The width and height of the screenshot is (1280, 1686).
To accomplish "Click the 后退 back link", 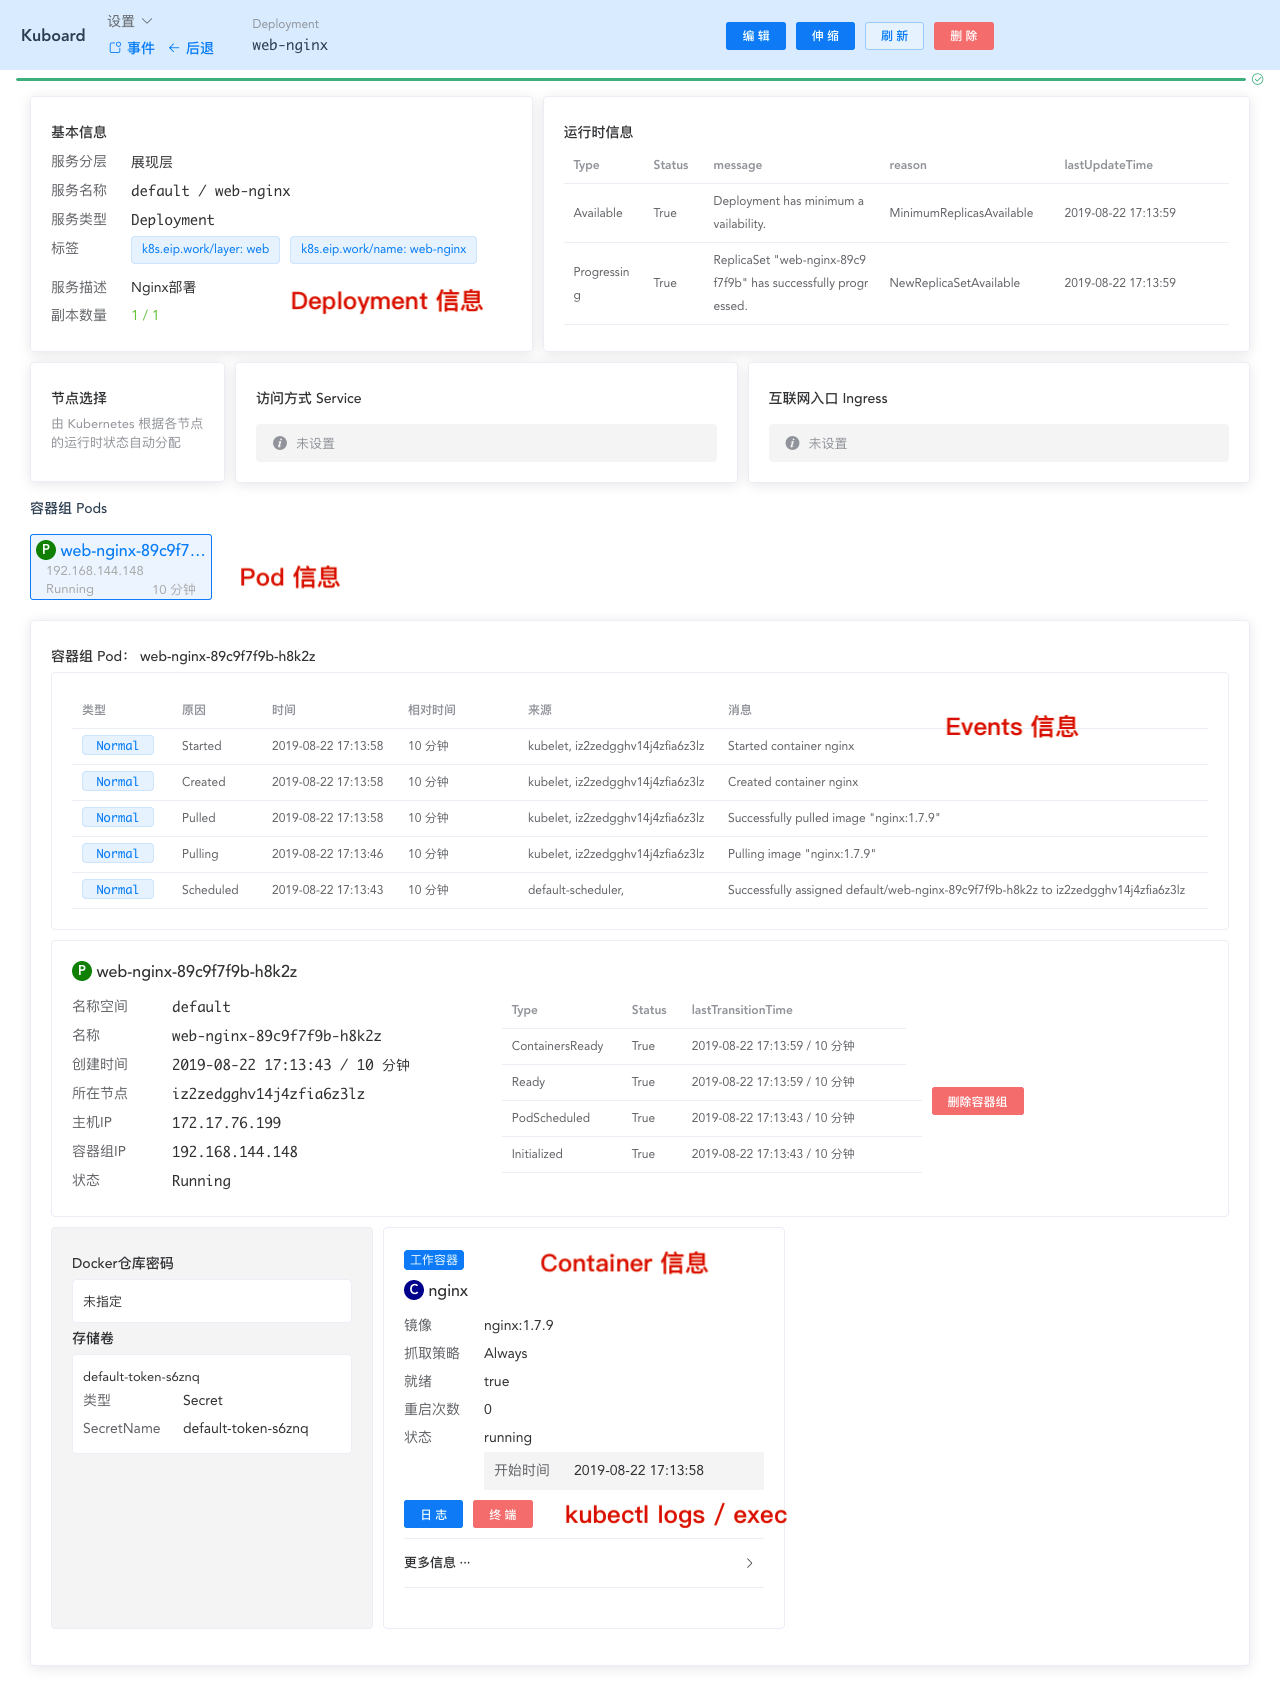I will [x=191, y=48].
